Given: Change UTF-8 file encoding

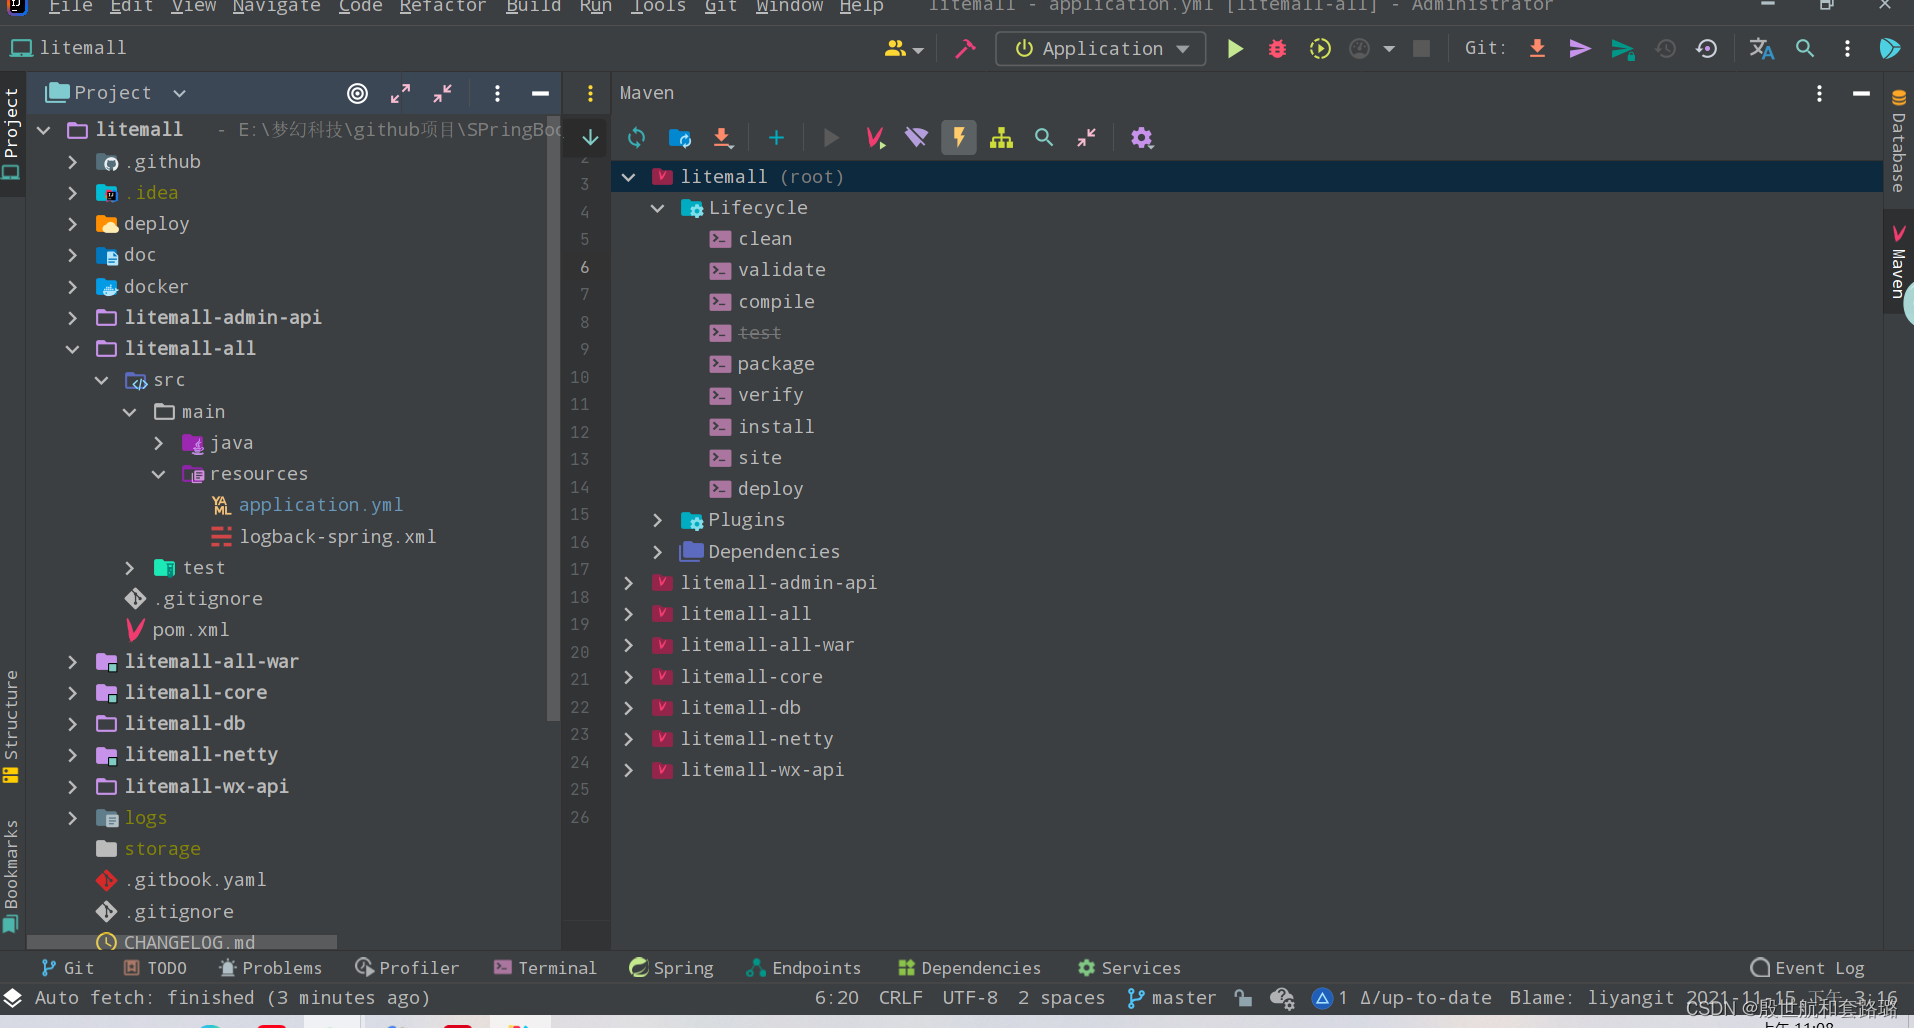Looking at the screenshot, I should click(x=970, y=998).
